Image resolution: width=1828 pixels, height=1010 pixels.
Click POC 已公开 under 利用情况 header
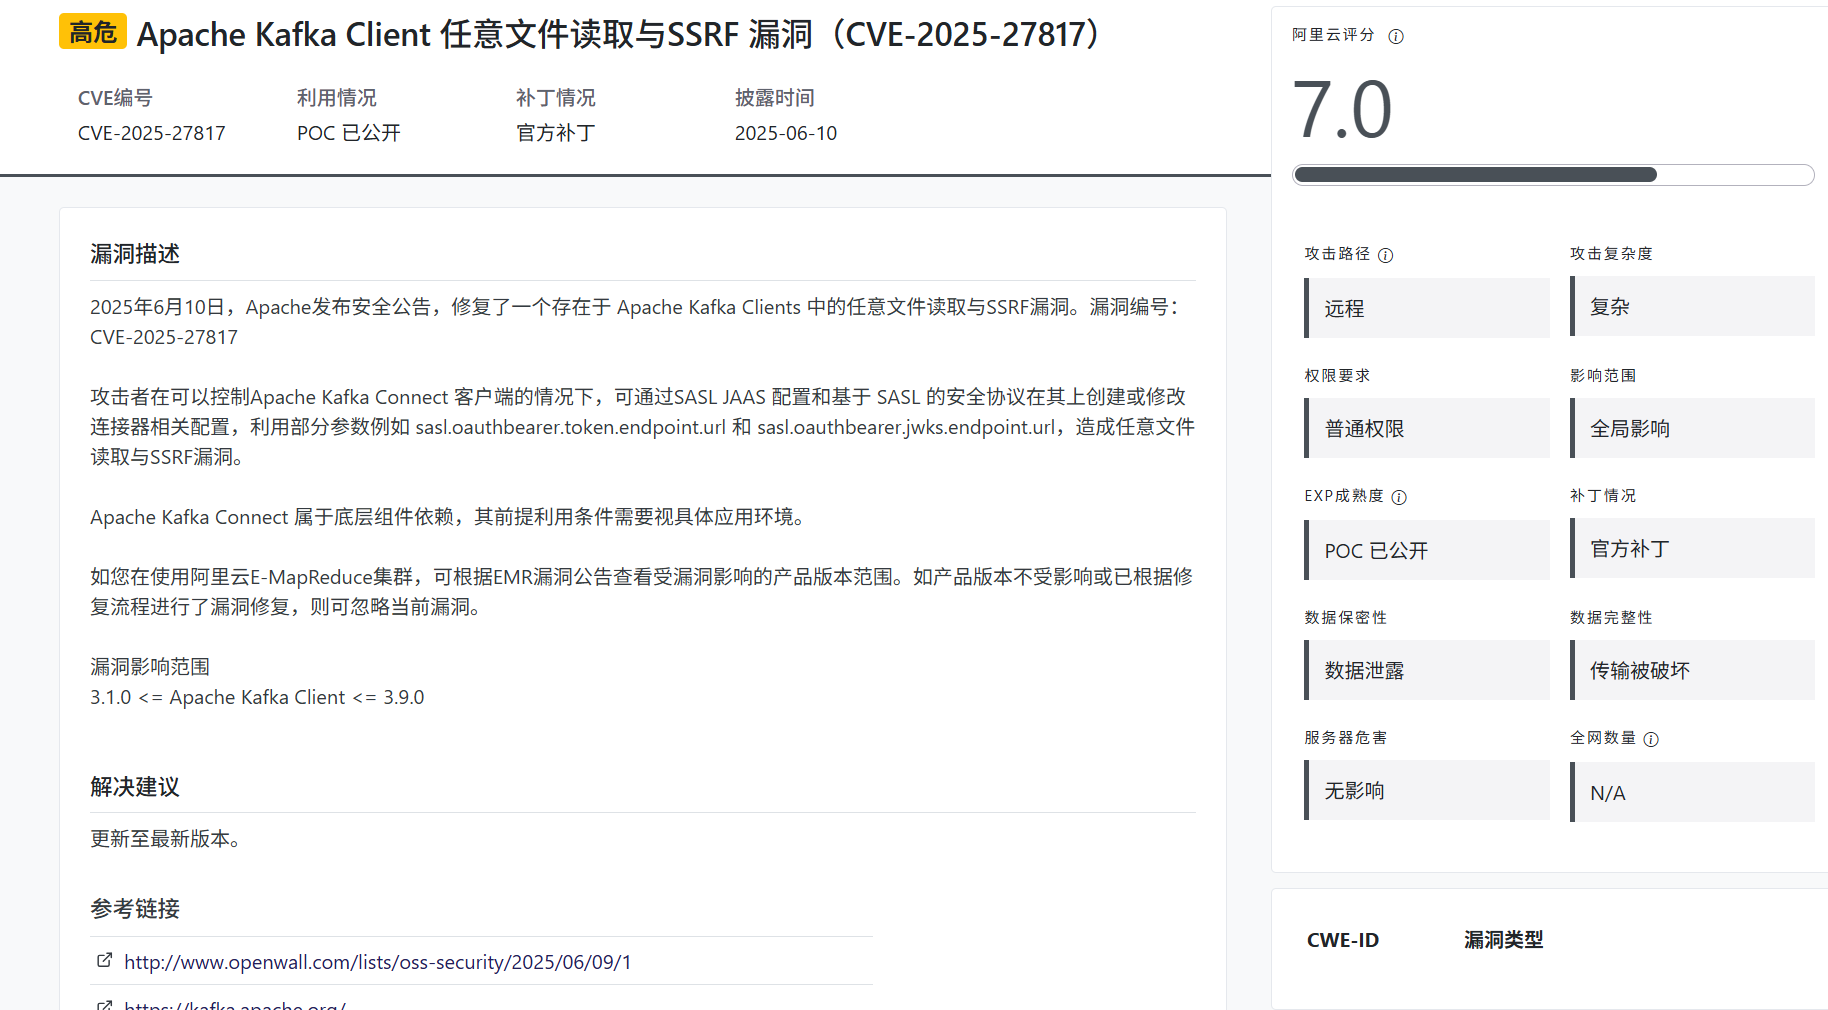[349, 133]
